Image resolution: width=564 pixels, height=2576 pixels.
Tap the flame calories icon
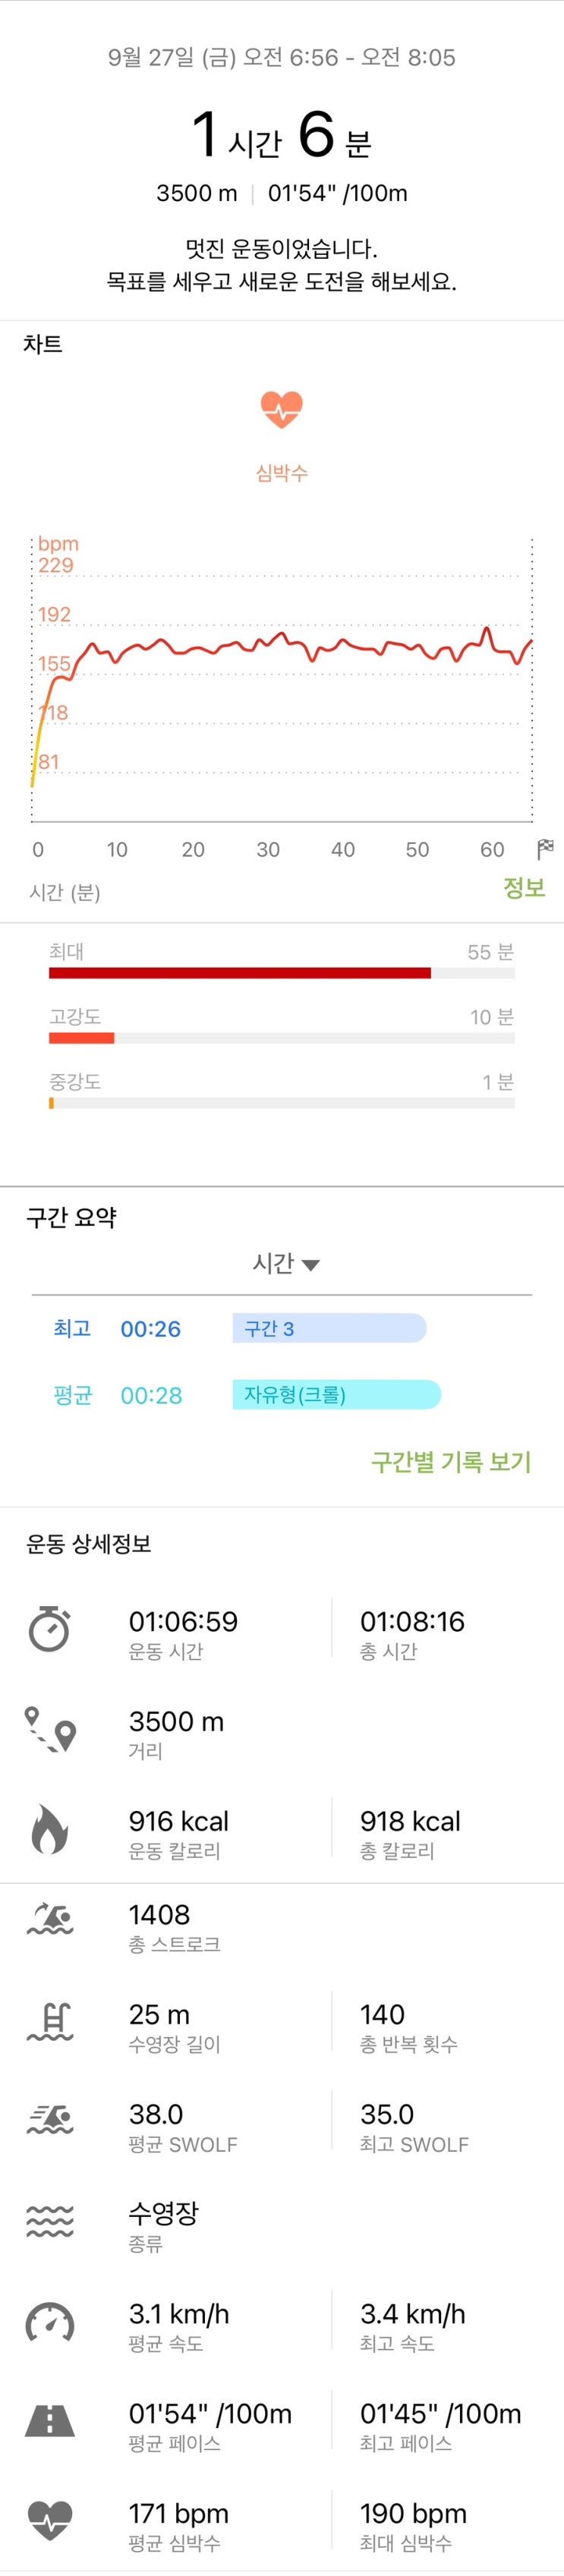coord(49,1828)
